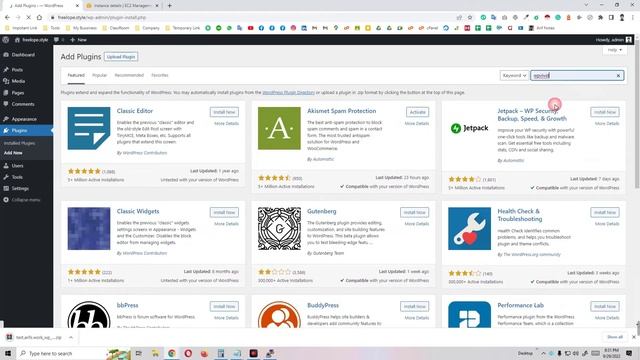Screen dimensions: 640x360
Task: Switch to the Favorites tab
Action: point(160,76)
